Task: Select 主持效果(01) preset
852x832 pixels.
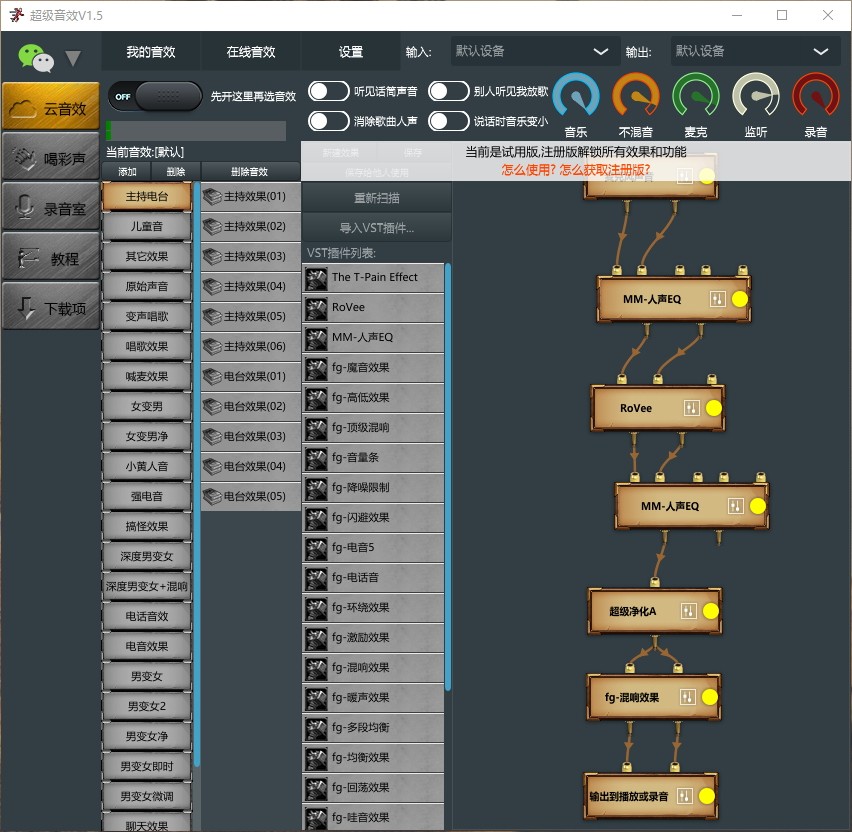Action: coord(250,196)
